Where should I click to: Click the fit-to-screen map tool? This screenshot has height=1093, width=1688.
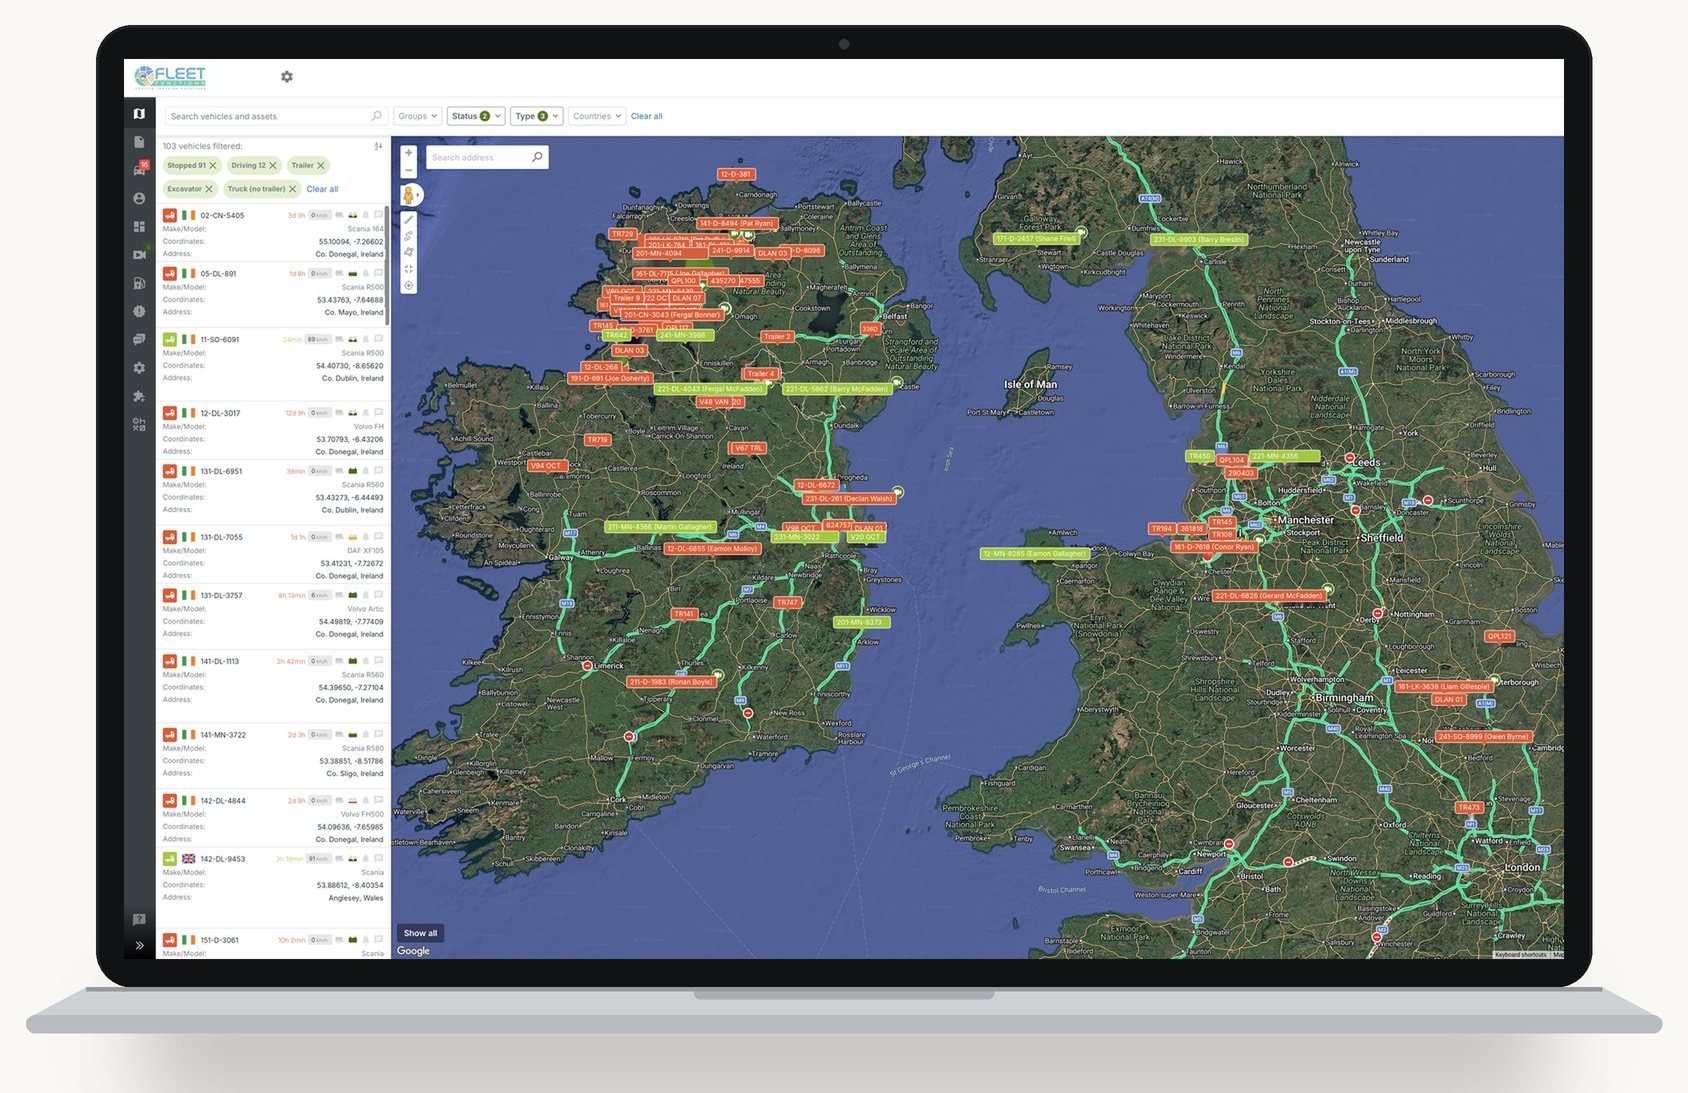(408, 269)
